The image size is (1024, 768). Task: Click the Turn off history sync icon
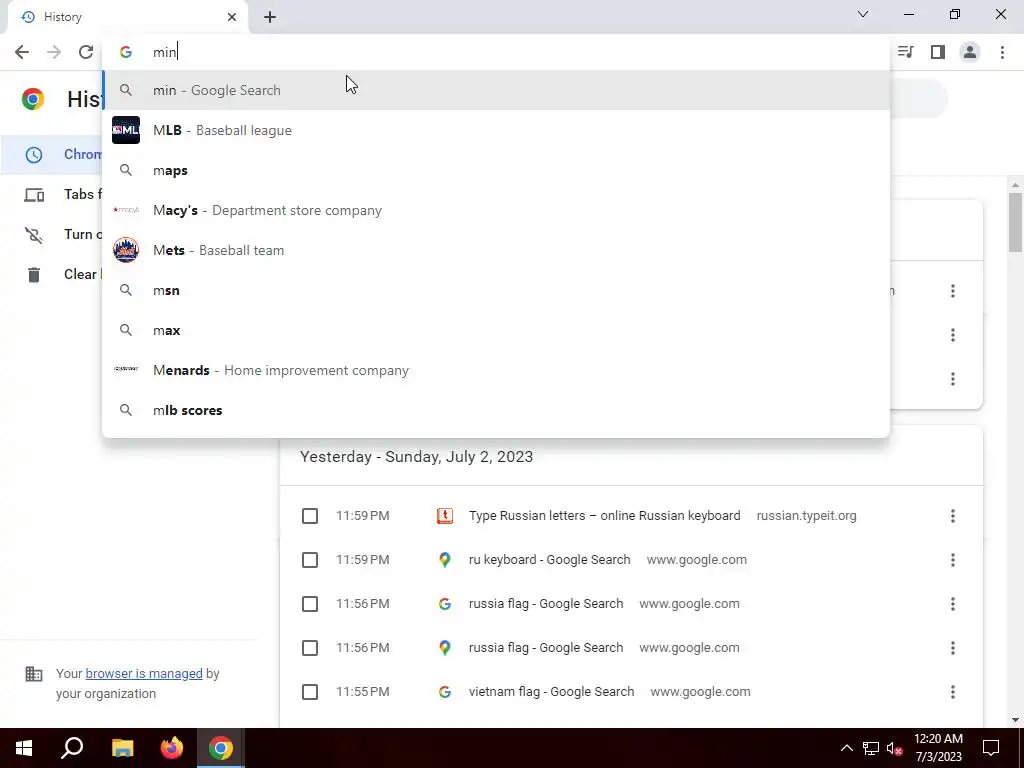(34, 234)
